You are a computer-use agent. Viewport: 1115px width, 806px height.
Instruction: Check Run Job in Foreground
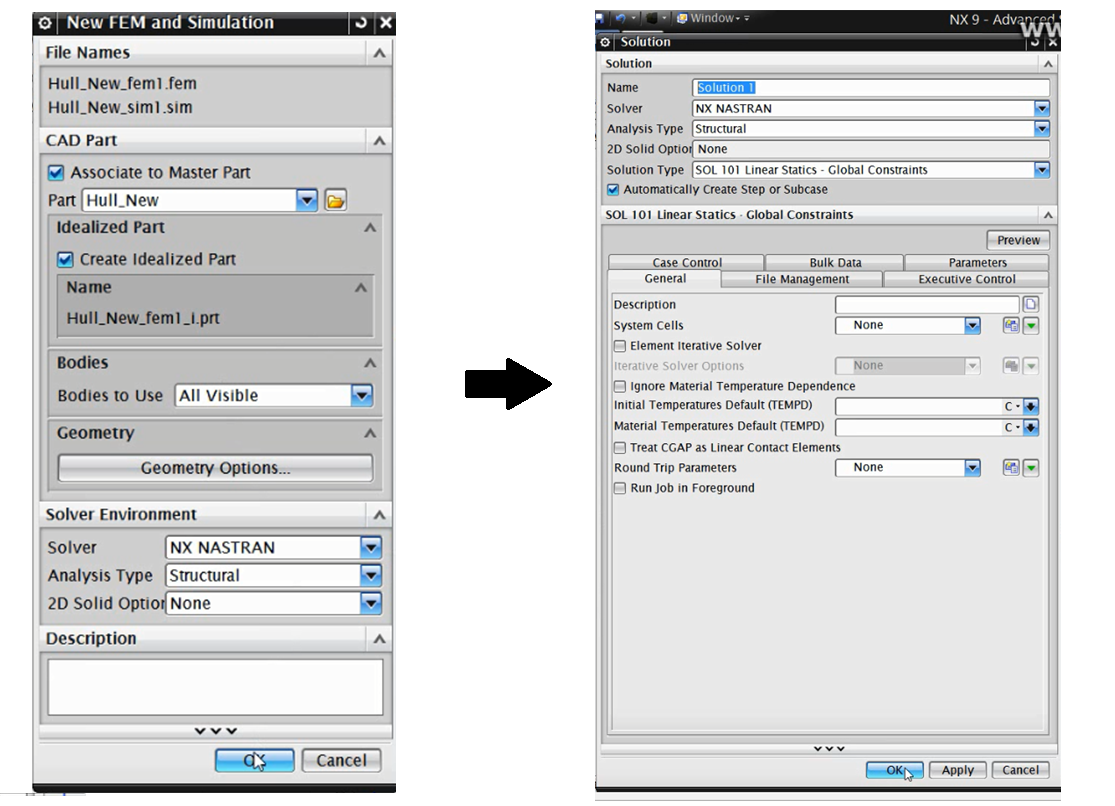[x=620, y=488]
